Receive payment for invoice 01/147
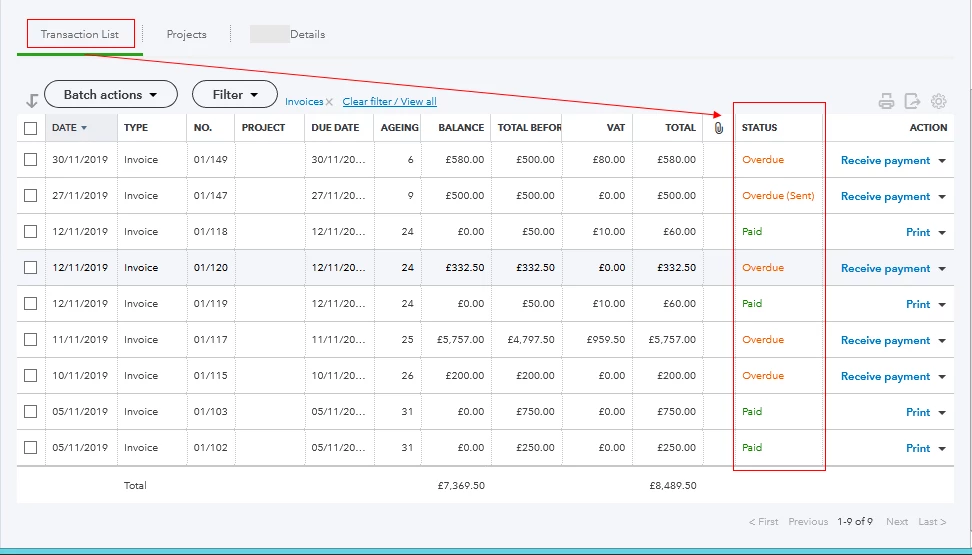Viewport: 972px width, 555px height. pos(885,197)
